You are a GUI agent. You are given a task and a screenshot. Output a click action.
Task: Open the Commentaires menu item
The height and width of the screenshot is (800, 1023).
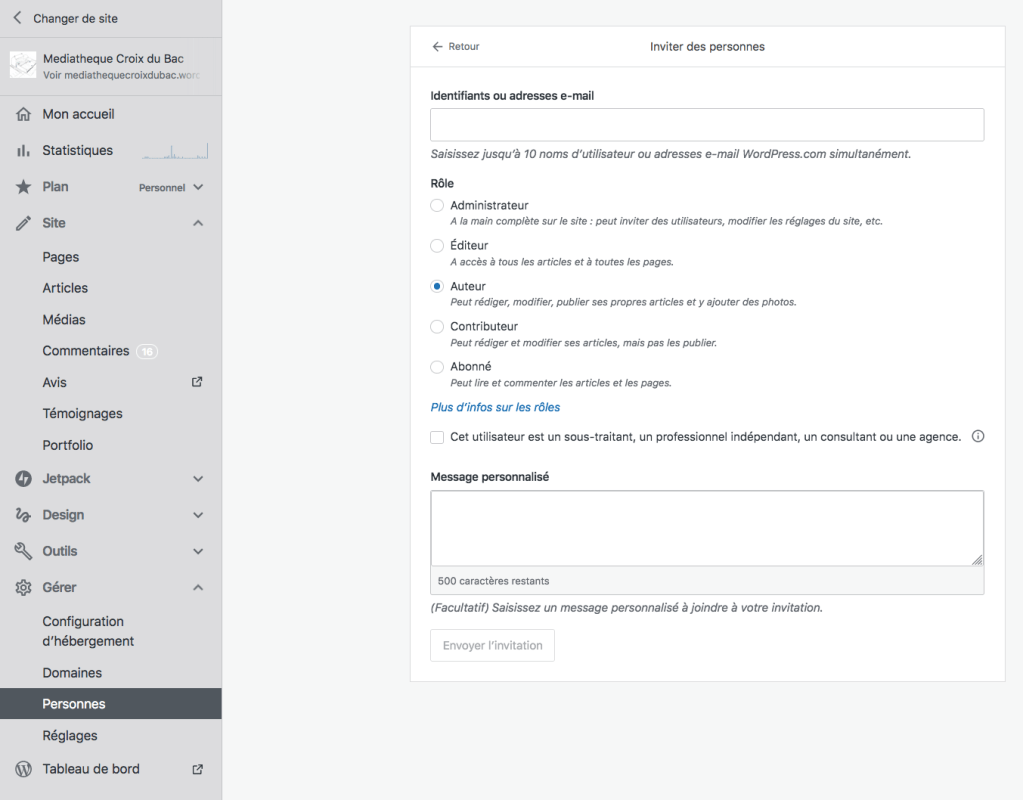click(x=86, y=351)
